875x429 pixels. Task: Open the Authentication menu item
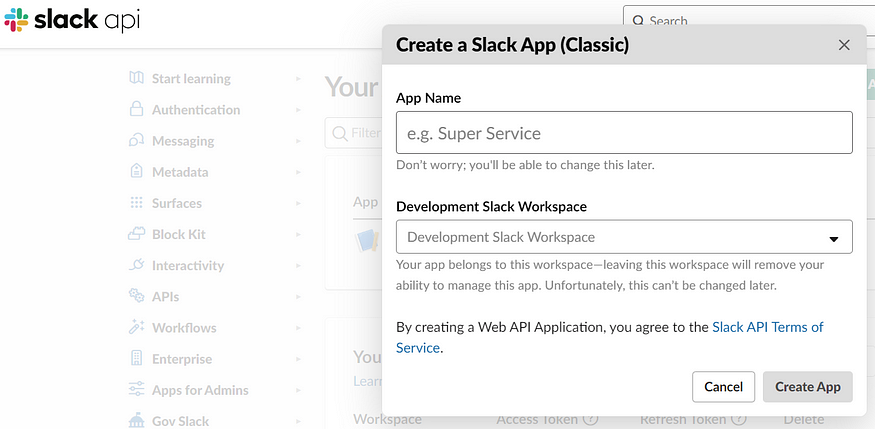[196, 110]
